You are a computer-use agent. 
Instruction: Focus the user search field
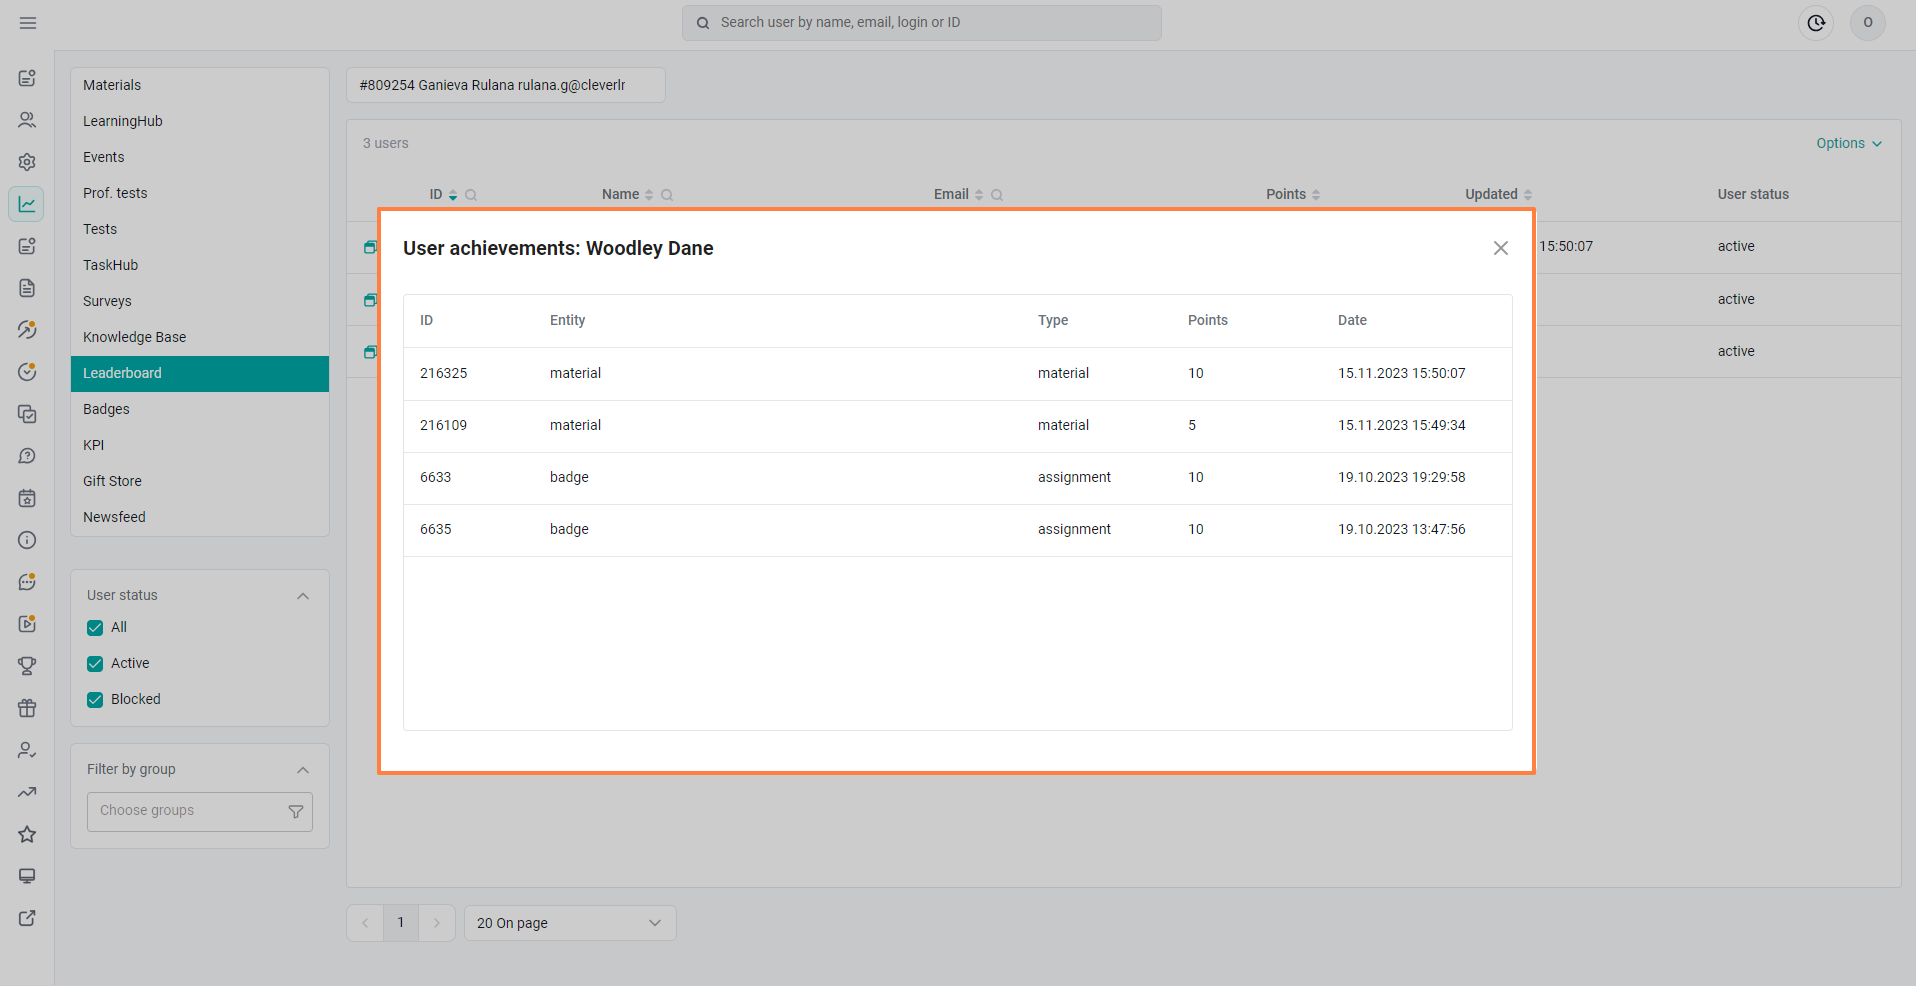[x=922, y=23]
